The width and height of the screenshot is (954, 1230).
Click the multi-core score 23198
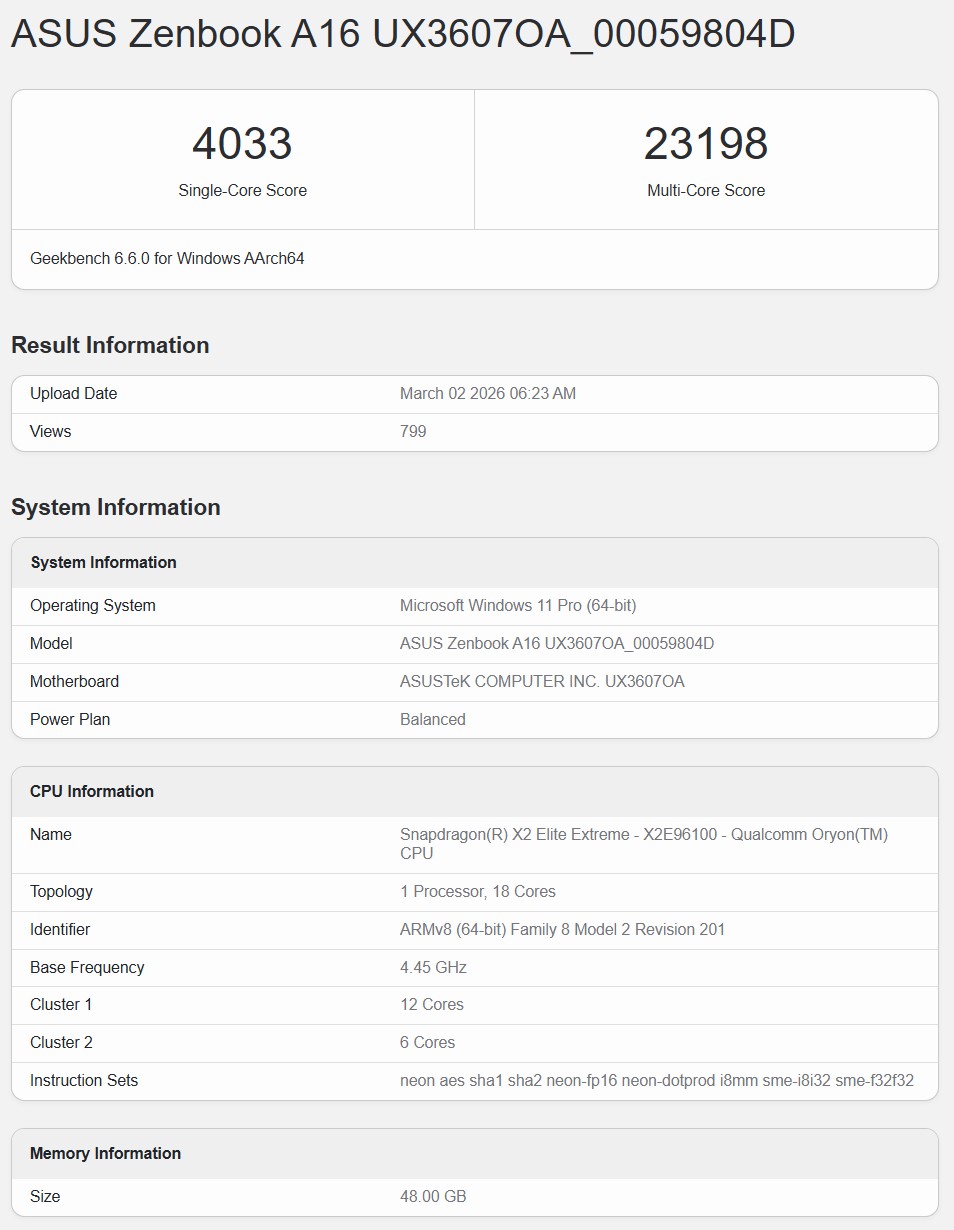pyautogui.click(x=705, y=143)
